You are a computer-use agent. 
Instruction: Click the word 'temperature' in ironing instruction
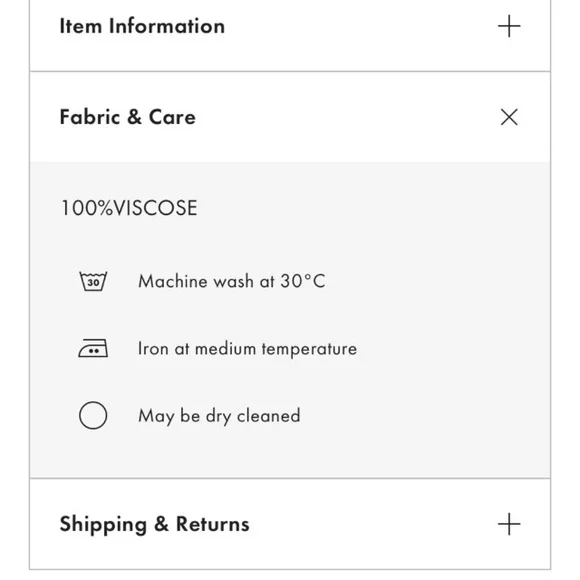pos(309,350)
